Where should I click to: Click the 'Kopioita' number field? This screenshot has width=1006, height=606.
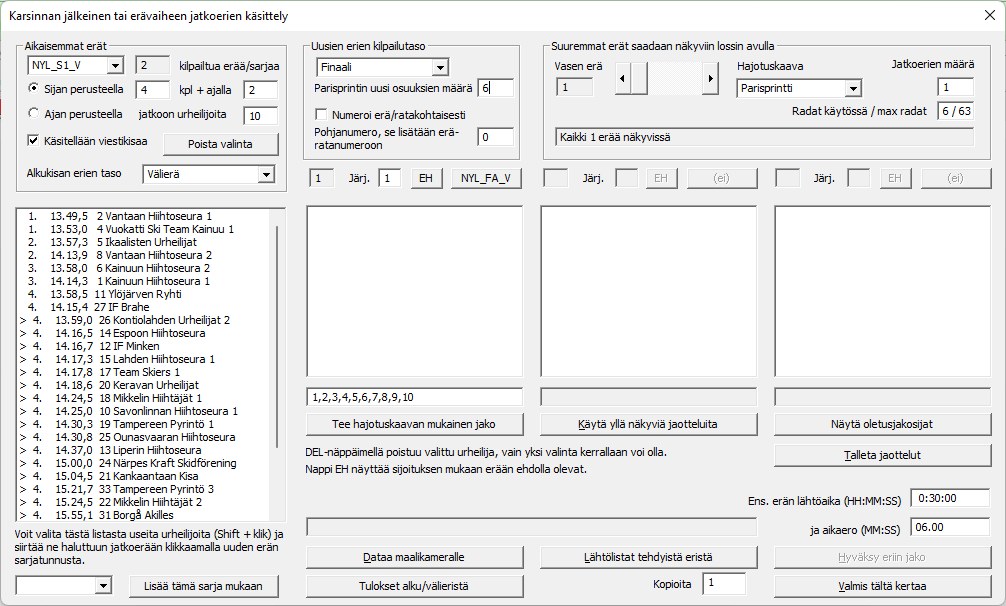[x=724, y=583]
